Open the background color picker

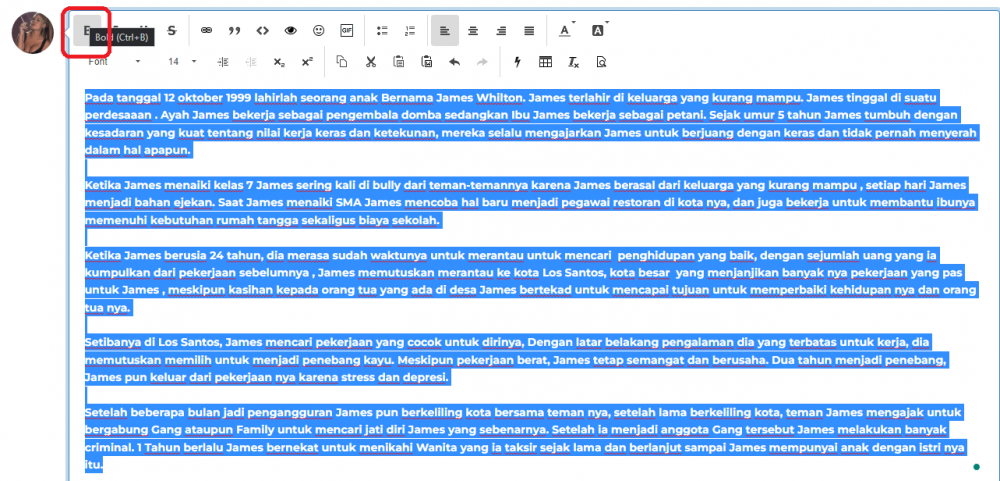point(599,31)
